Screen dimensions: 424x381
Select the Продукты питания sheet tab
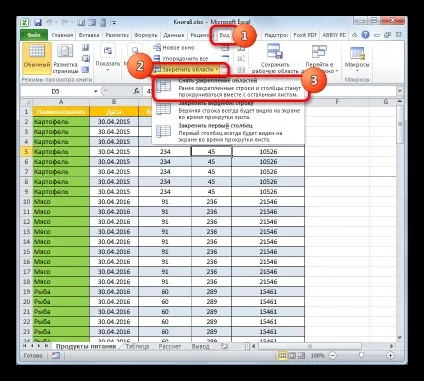tap(86, 346)
